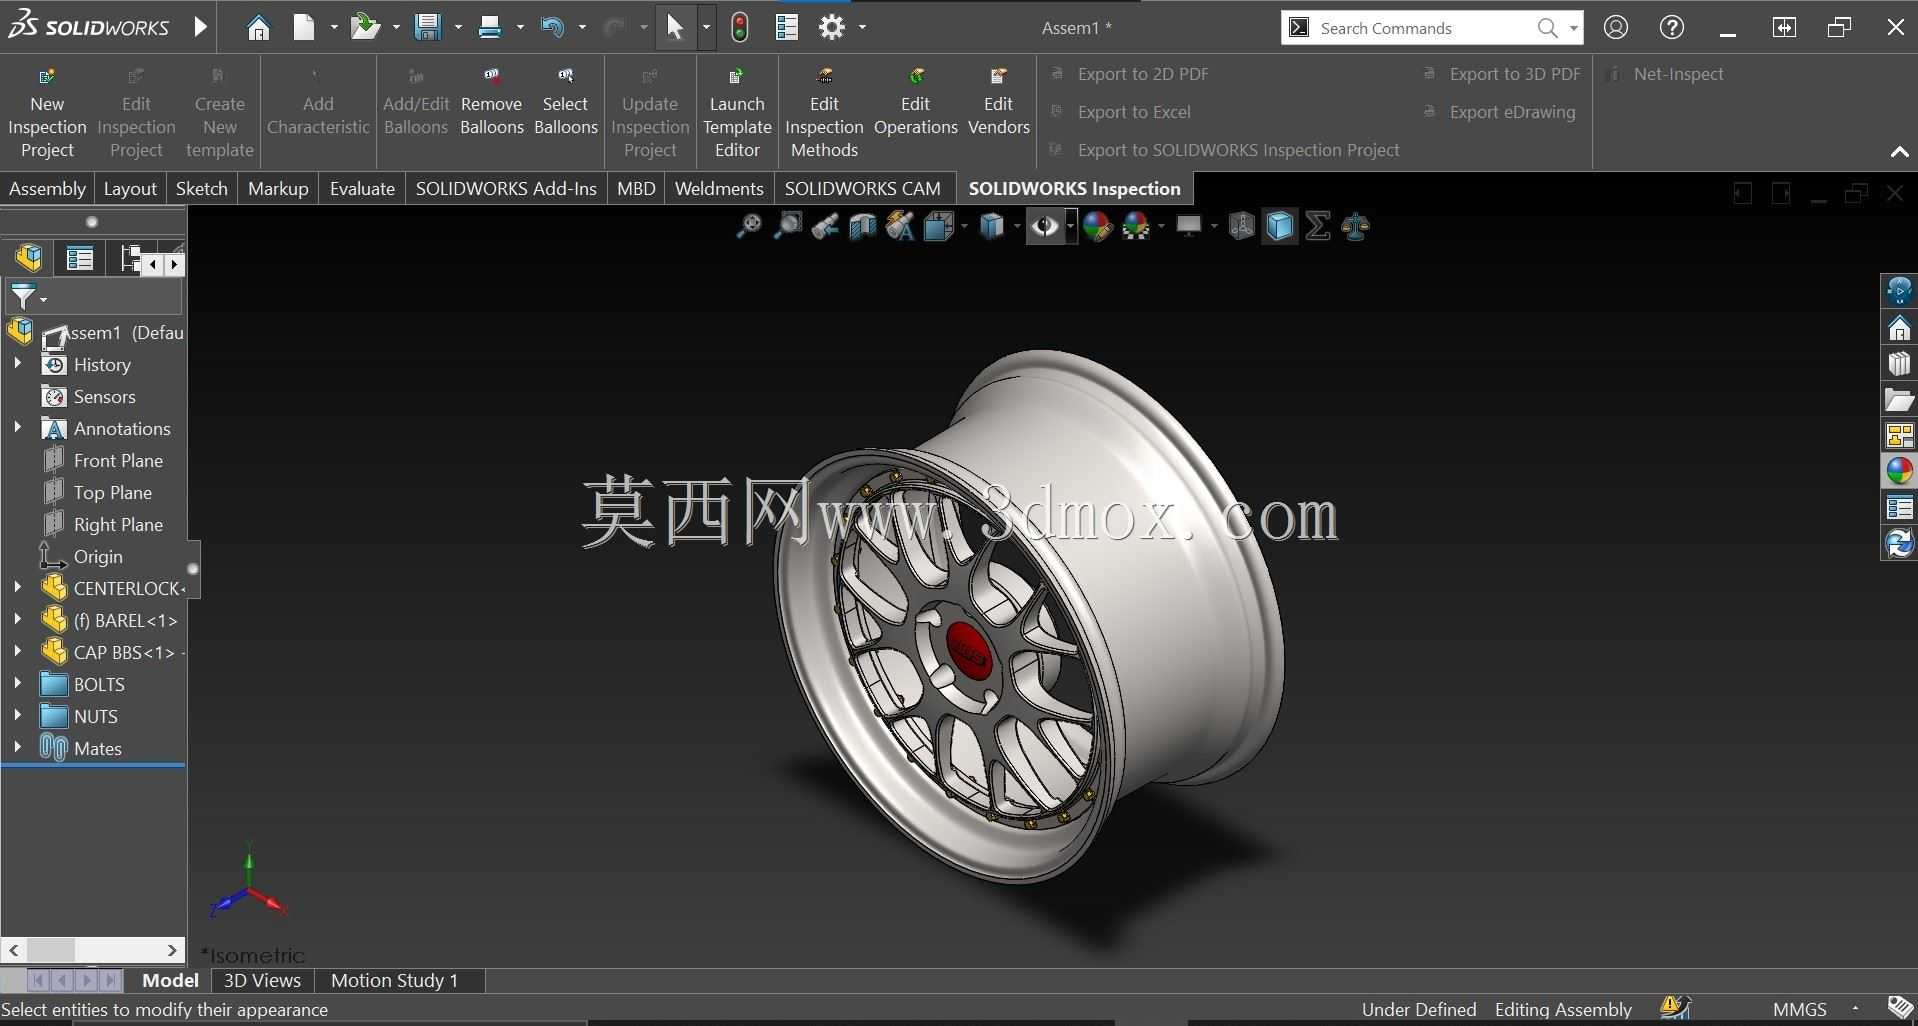The height and width of the screenshot is (1026, 1918).
Task: Click the Apply Scene icon
Action: tap(1136, 227)
